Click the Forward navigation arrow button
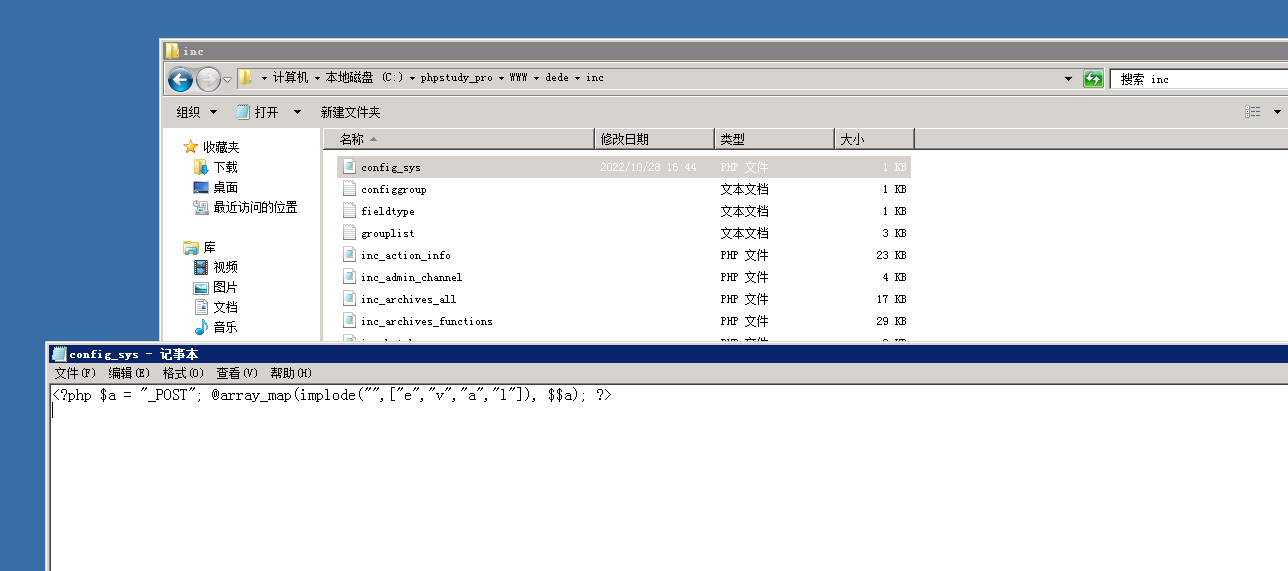This screenshot has height=571, width=1288. (x=208, y=79)
